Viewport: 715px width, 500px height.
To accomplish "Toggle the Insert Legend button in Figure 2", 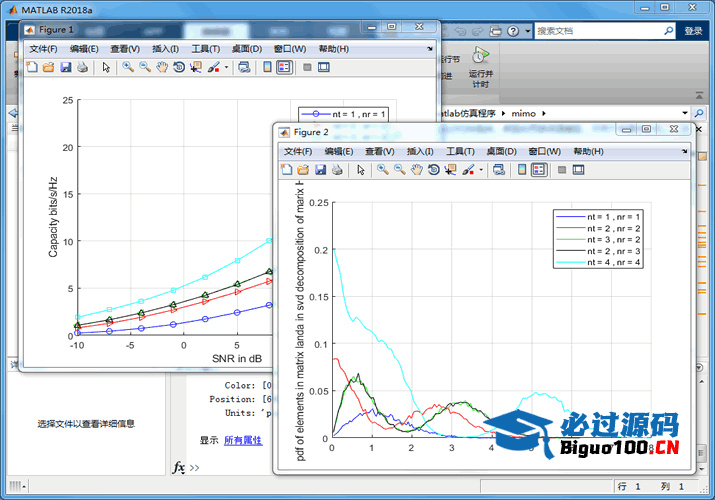I will pyautogui.click(x=539, y=170).
